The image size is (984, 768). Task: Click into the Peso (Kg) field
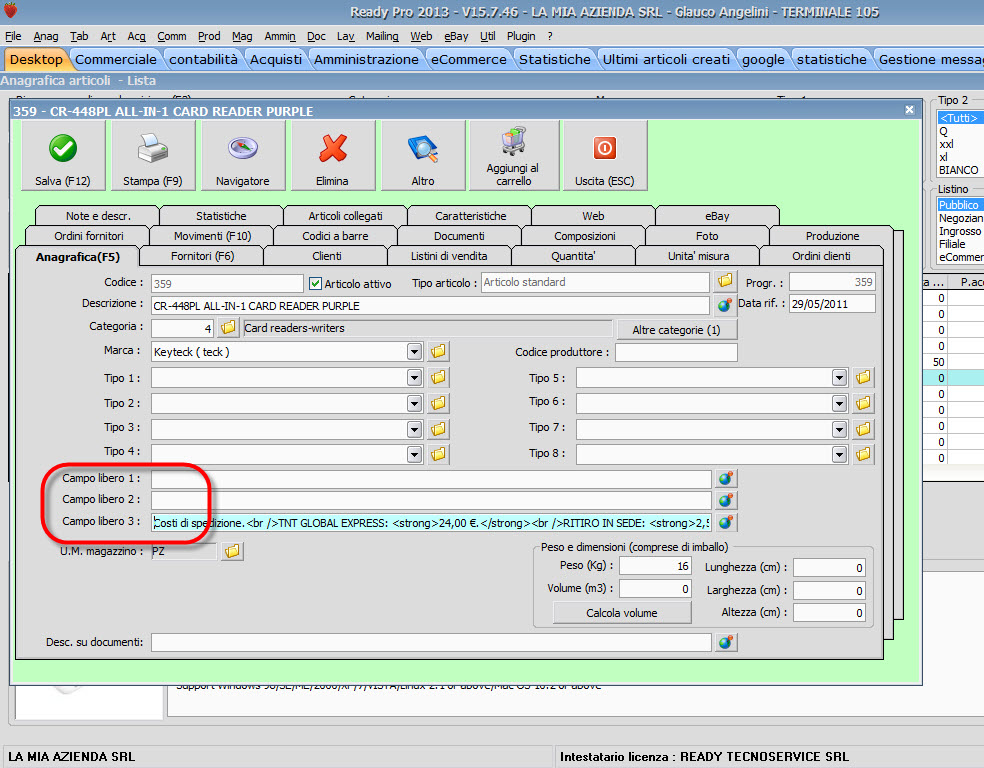pyautogui.click(x=655, y=566)
